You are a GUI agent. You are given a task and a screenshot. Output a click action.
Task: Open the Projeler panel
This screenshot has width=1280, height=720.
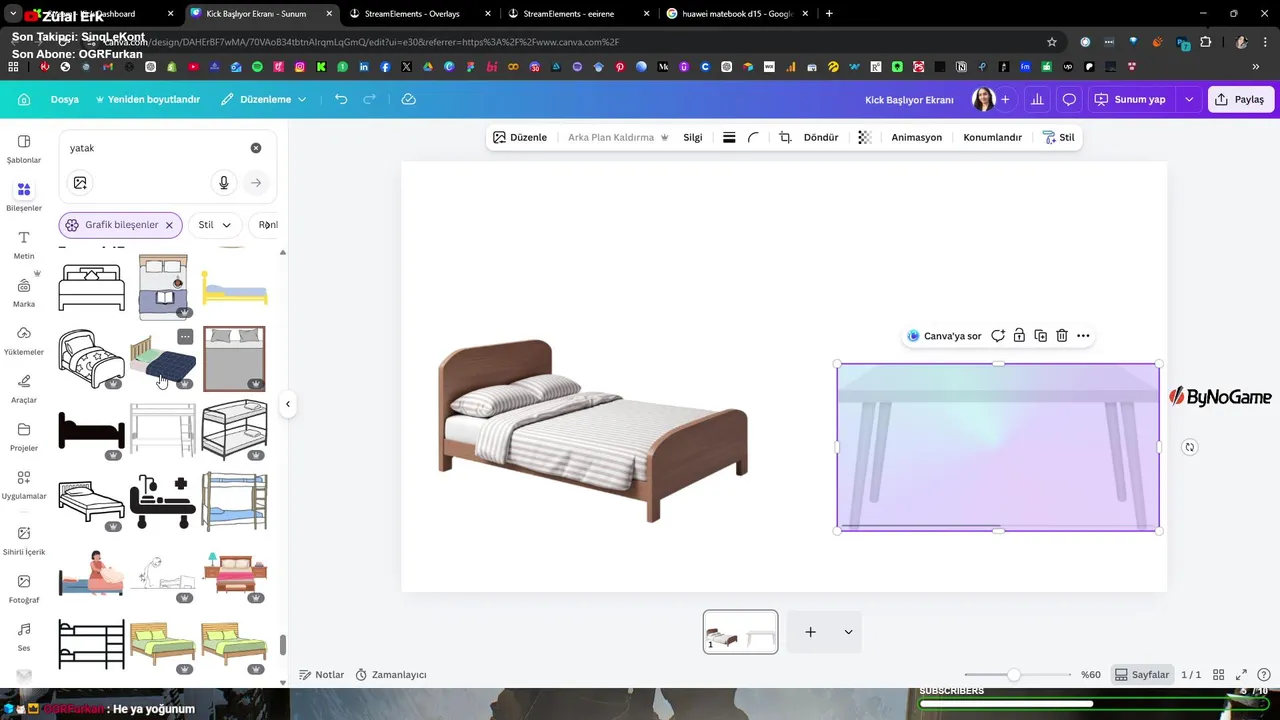[24, 437]
